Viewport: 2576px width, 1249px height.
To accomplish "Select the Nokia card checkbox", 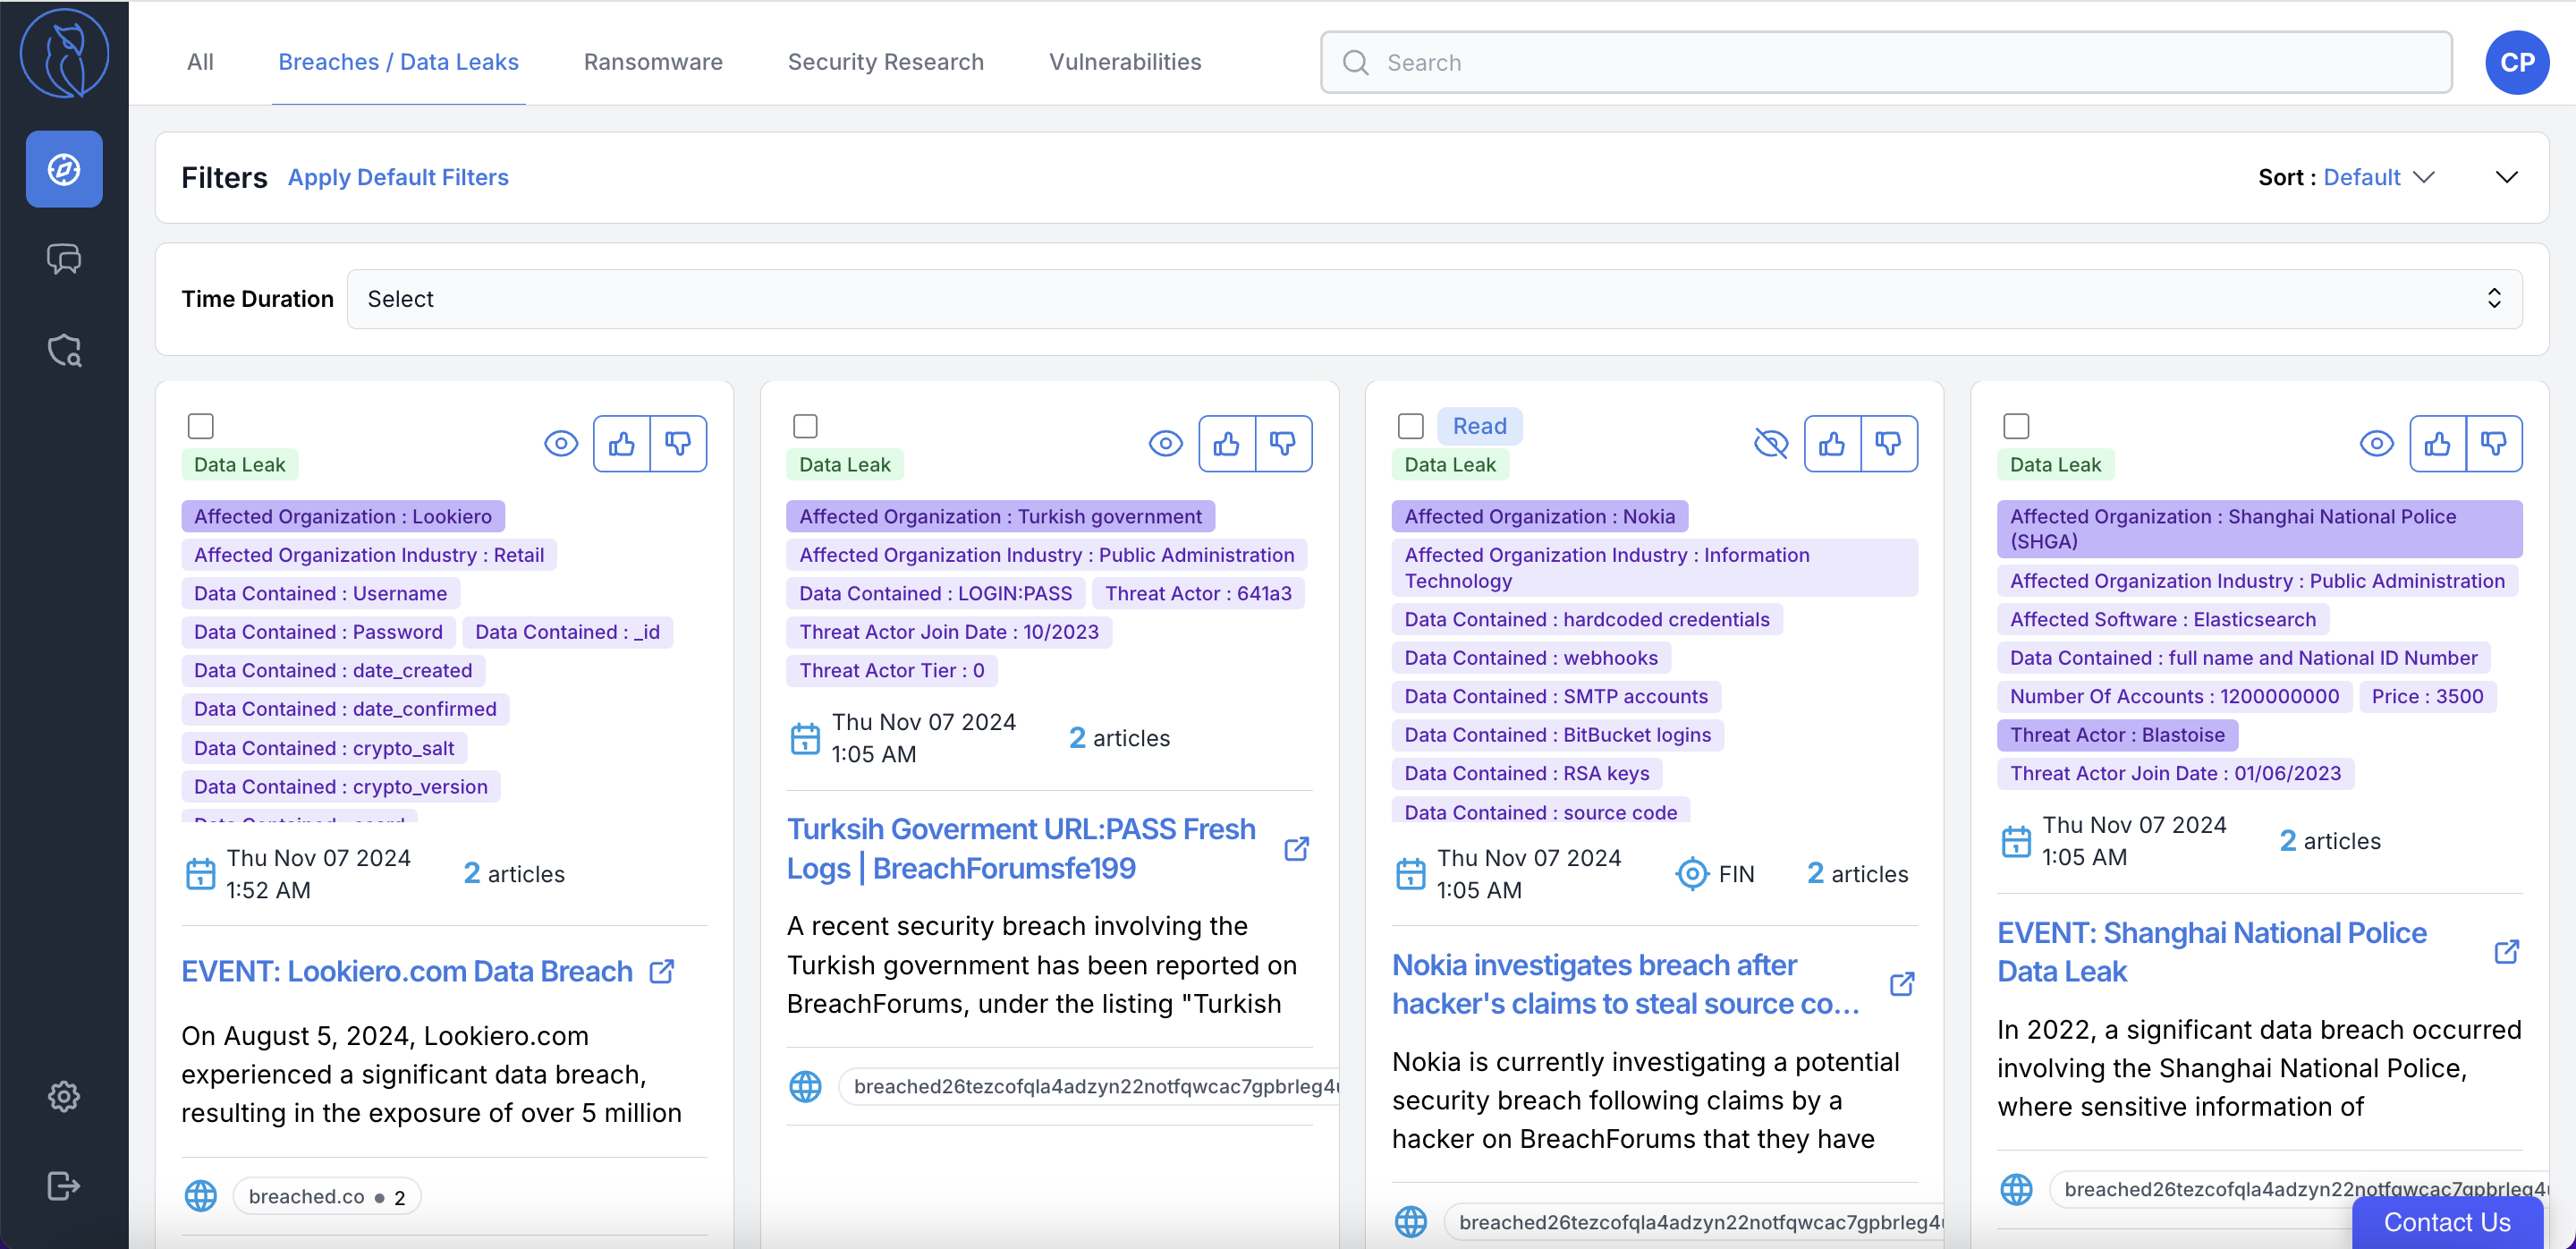I will (x=1411, y=426).
